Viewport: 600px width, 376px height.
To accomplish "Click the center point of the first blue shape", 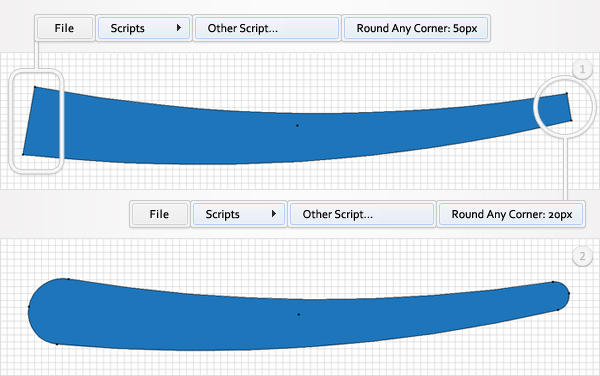I will [297, 125].
